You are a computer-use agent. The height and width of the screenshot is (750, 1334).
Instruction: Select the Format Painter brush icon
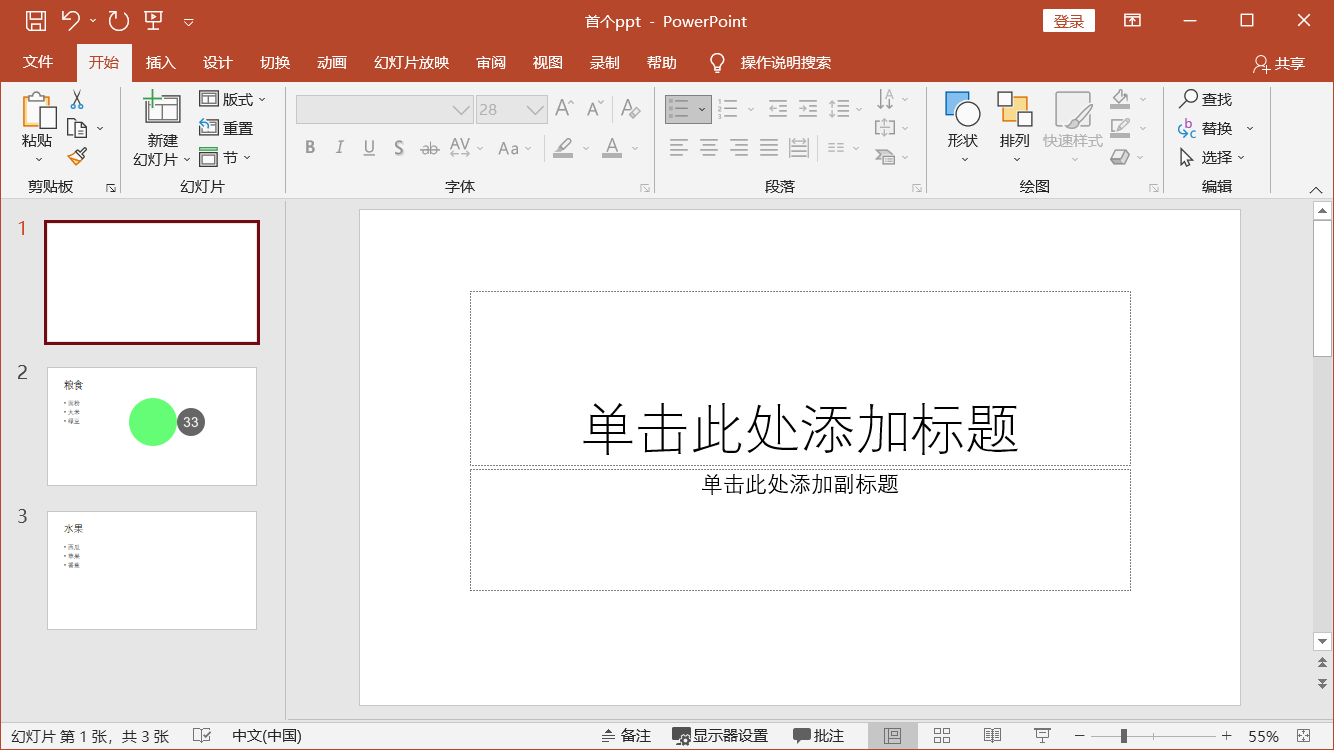77,156
